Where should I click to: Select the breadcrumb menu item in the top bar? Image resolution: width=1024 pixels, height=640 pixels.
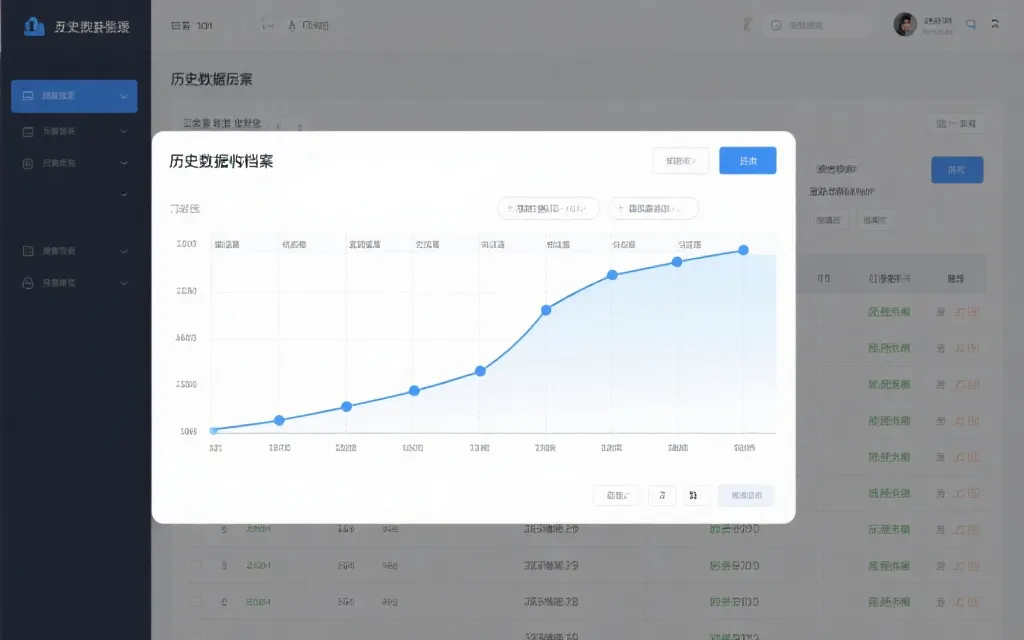coord(190,25)
